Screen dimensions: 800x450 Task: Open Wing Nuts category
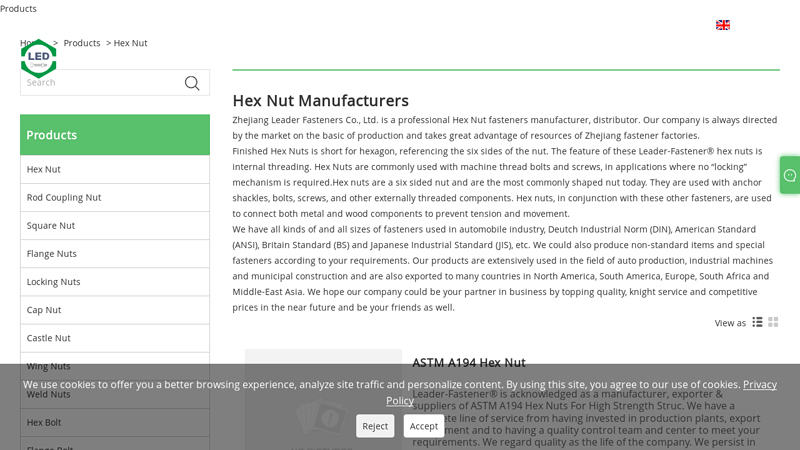(x=115, y=366)
